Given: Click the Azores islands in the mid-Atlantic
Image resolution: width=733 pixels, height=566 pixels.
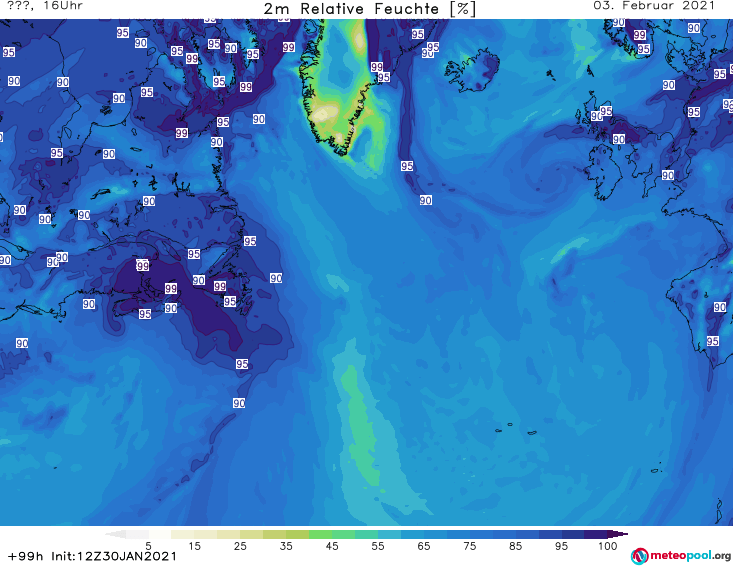Looking at the screenshot, I should tap(516, 429).
